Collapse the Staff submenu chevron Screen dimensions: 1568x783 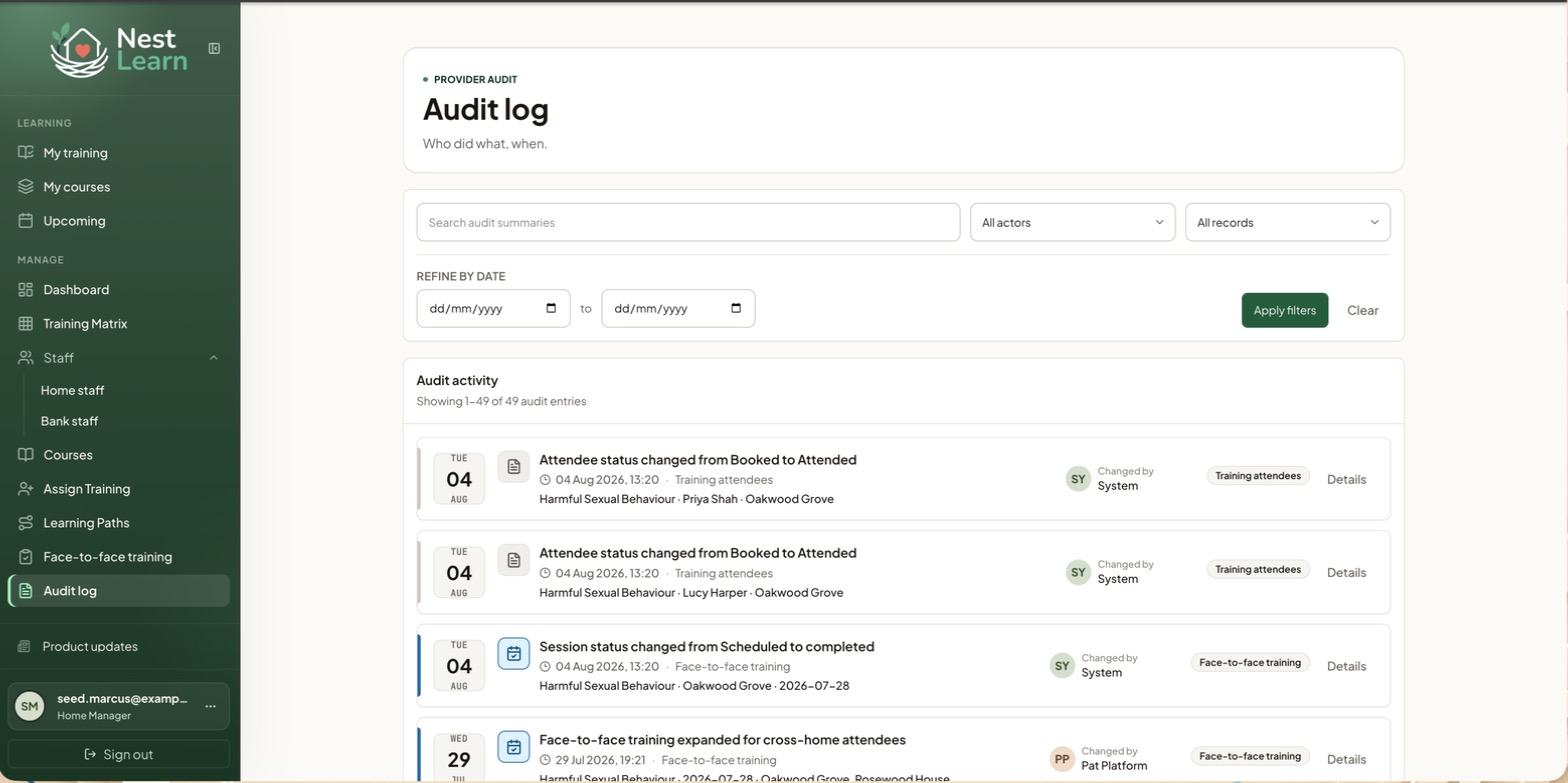(x=213, y=358)
